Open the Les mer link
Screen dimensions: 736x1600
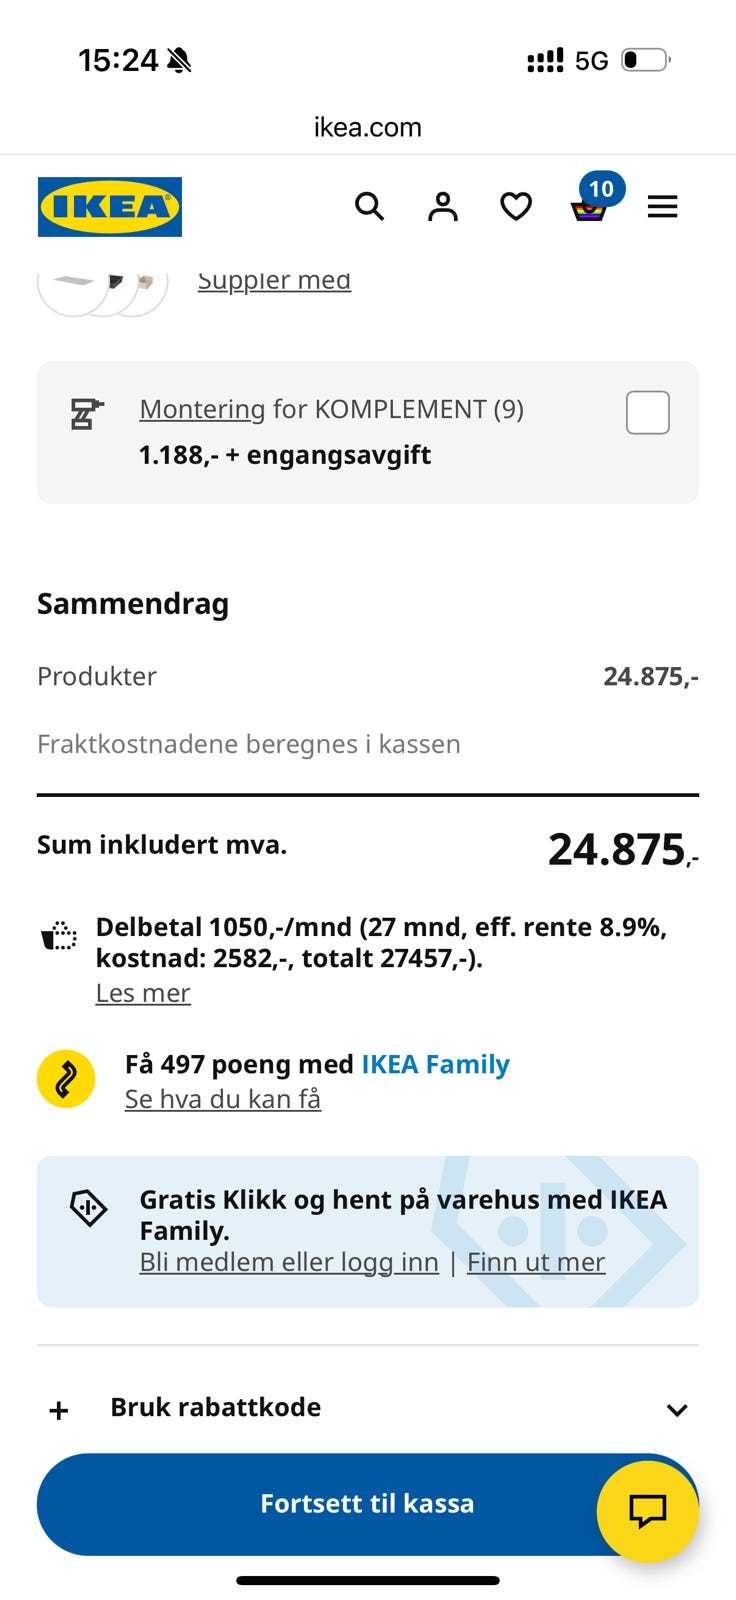pos(143,993)
